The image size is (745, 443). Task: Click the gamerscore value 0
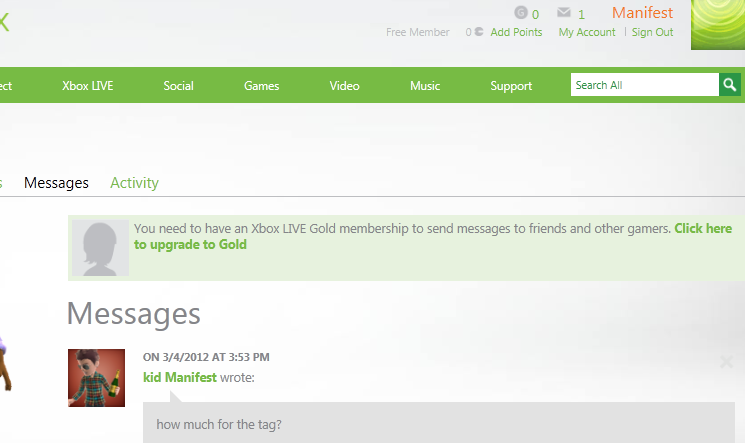tap(535, 15)
